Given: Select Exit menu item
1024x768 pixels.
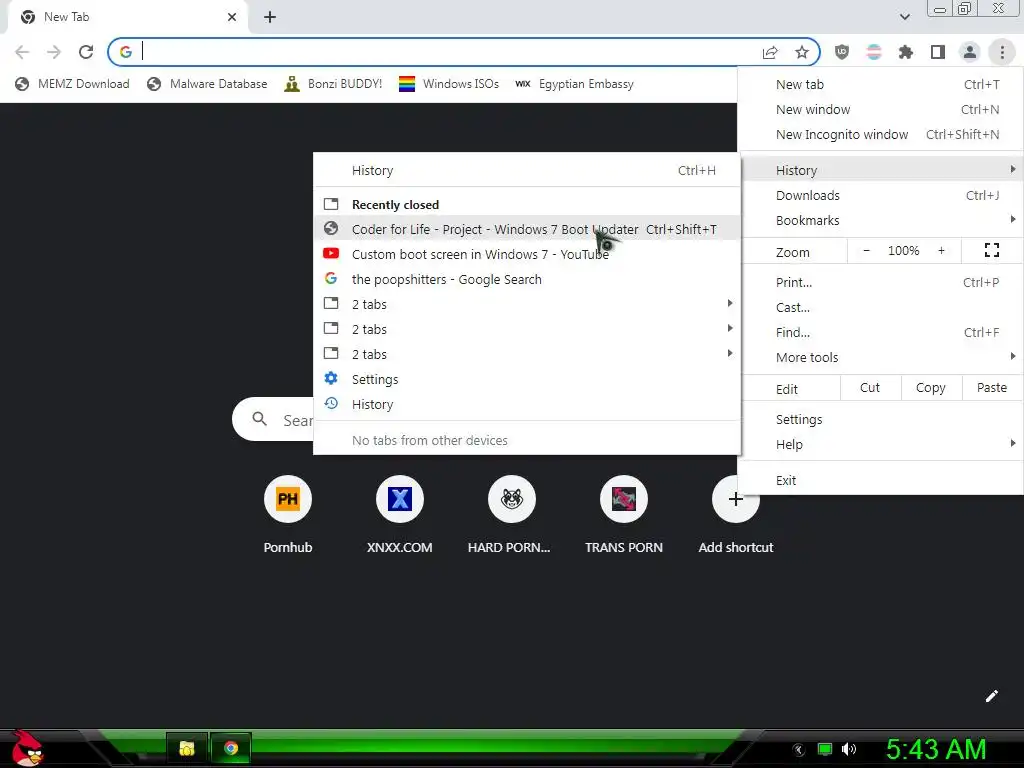Looking at the screenshot, I should pyautogui.click(x=880, y=480).
